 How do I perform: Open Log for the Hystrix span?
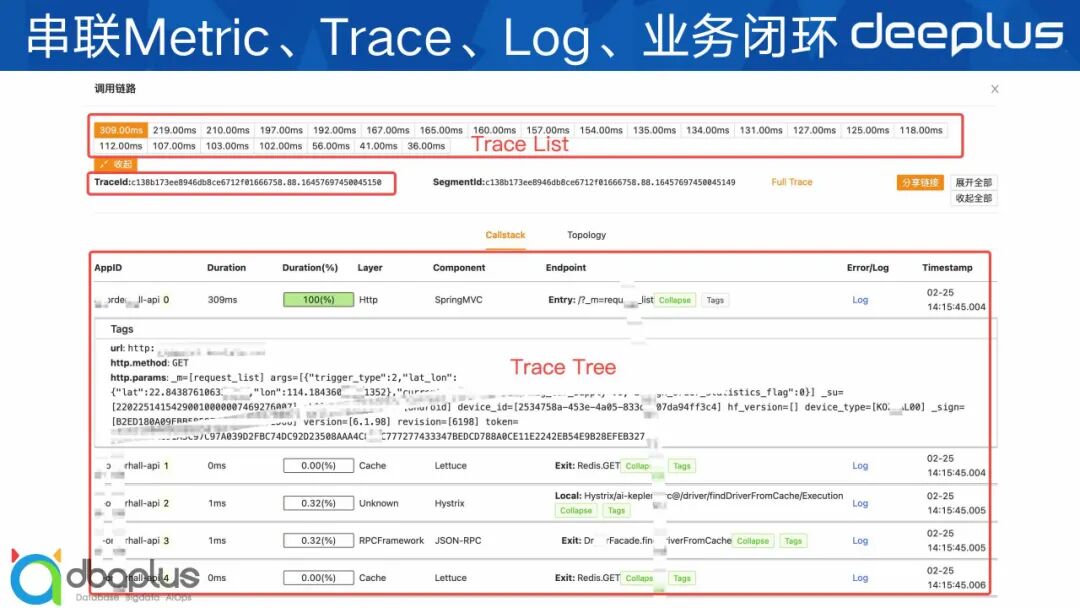pyautogui.click(x=860, y=503)
